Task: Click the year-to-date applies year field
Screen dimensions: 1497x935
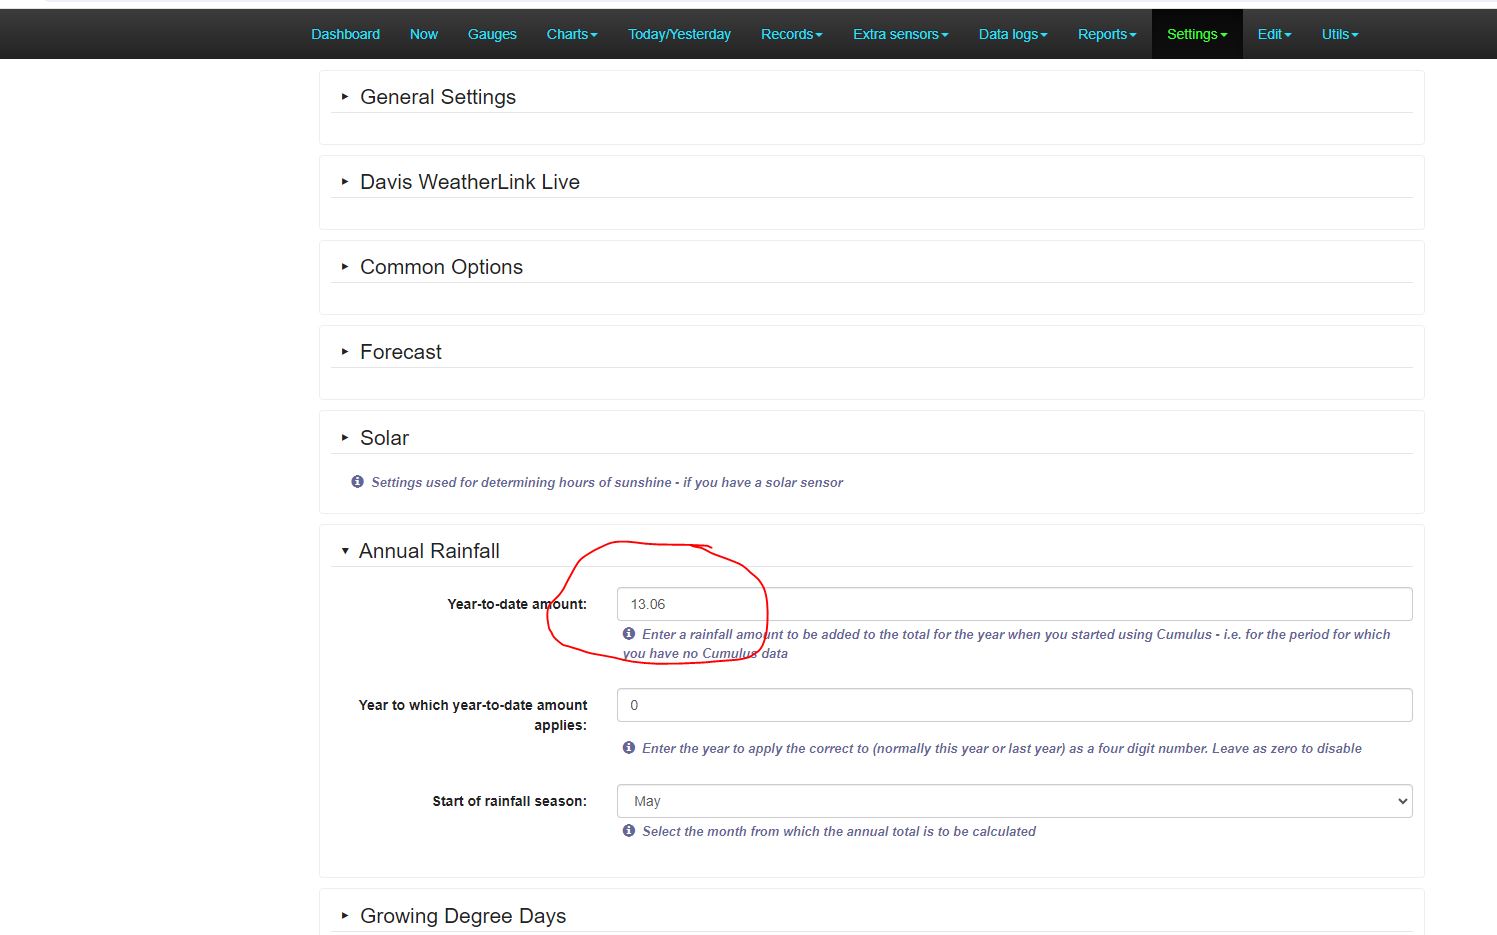Action: click(x=1014, y=705)
